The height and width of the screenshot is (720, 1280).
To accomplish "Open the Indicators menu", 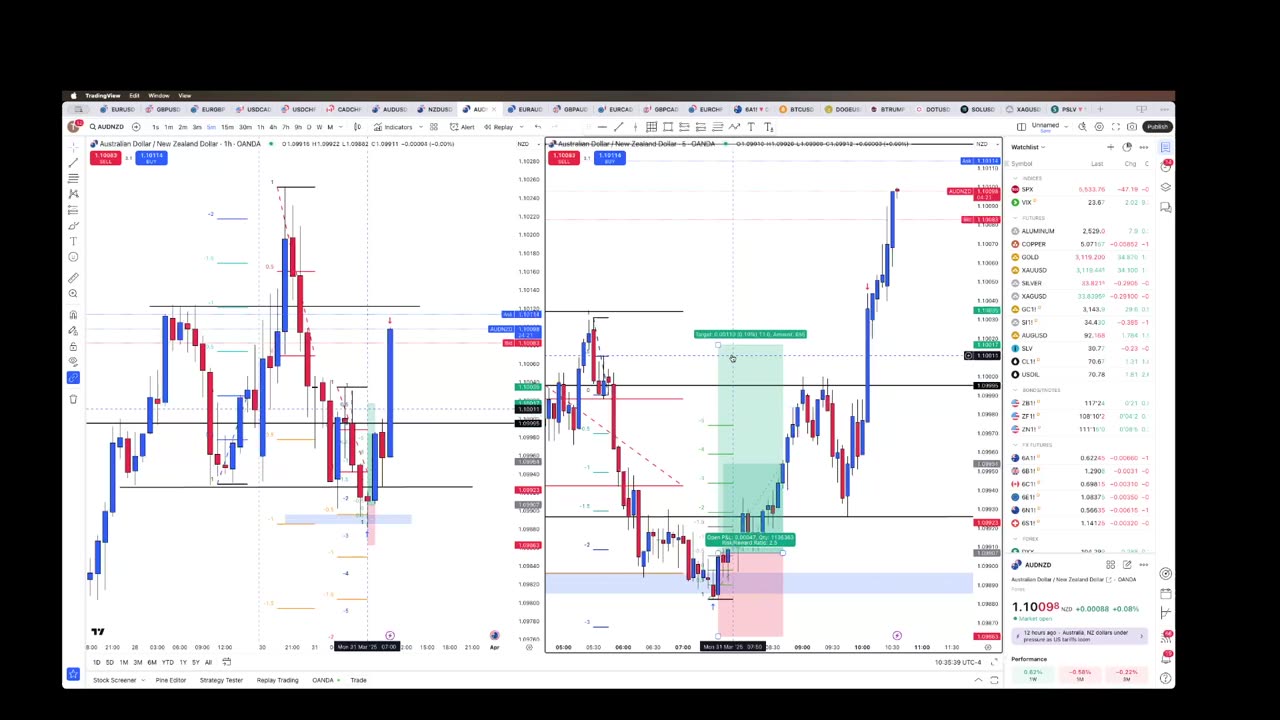I will [x=393, y=127].
